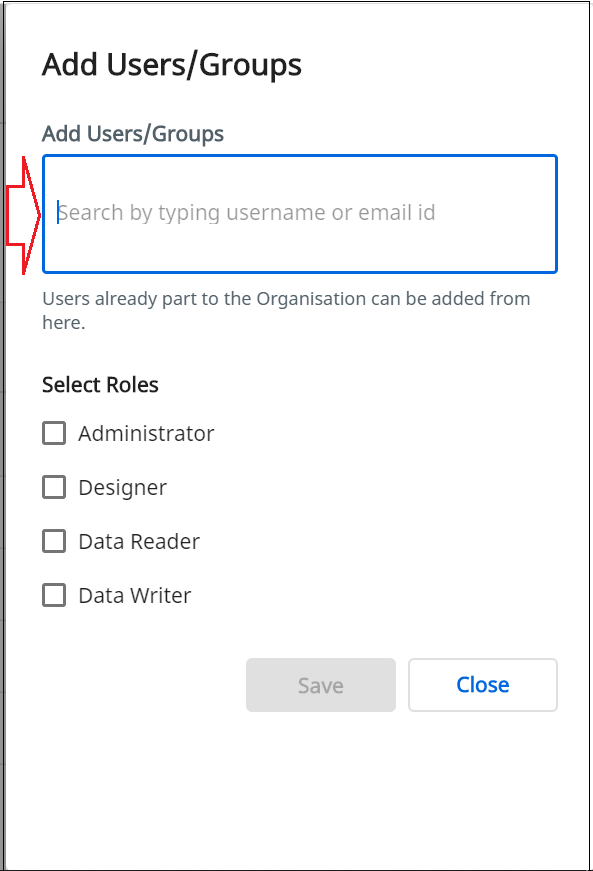Click the Data Writer label text
Viewport: 593px width, 871px height.
point(135,595)
